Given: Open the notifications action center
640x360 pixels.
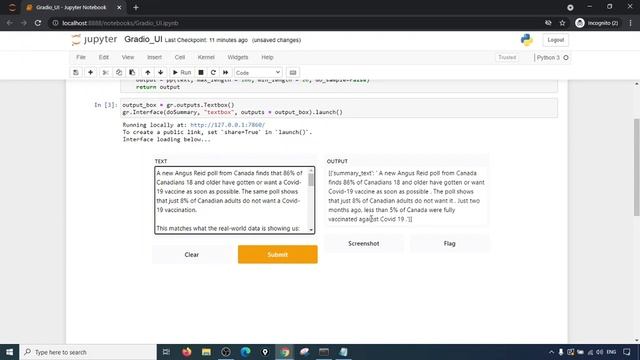Looking at the screenshot, I should pyautogui.click(x=627, y=352).
